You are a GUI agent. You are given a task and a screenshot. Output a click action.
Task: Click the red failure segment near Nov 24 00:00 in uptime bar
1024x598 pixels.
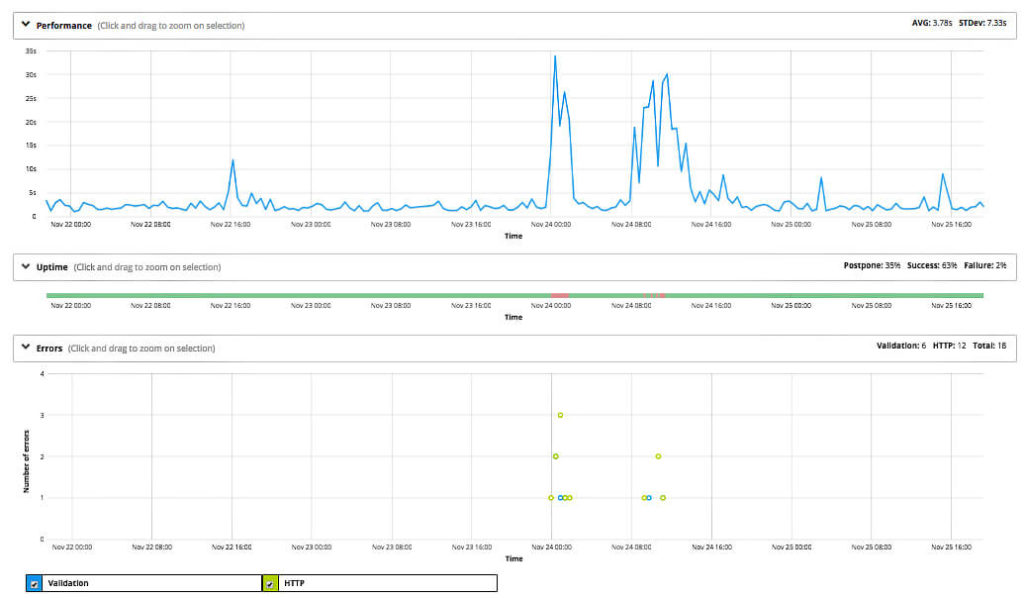[560, 296]
